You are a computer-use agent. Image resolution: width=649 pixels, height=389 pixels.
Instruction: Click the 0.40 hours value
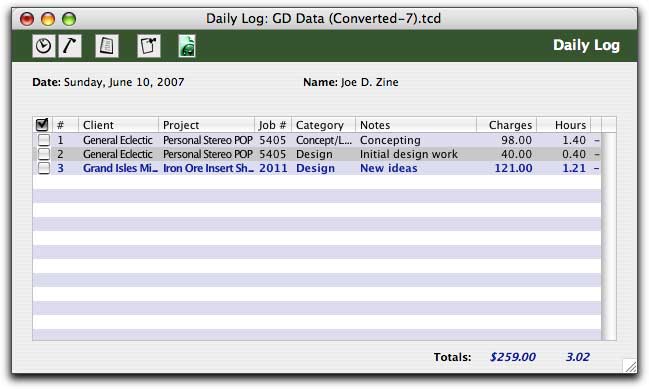pos(574,154)
